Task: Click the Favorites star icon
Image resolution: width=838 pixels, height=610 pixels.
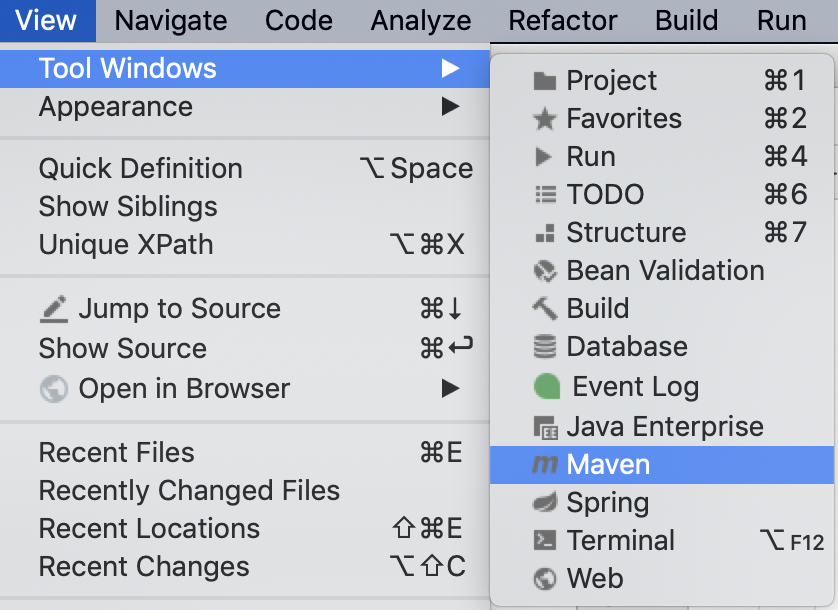Action: 545,119
